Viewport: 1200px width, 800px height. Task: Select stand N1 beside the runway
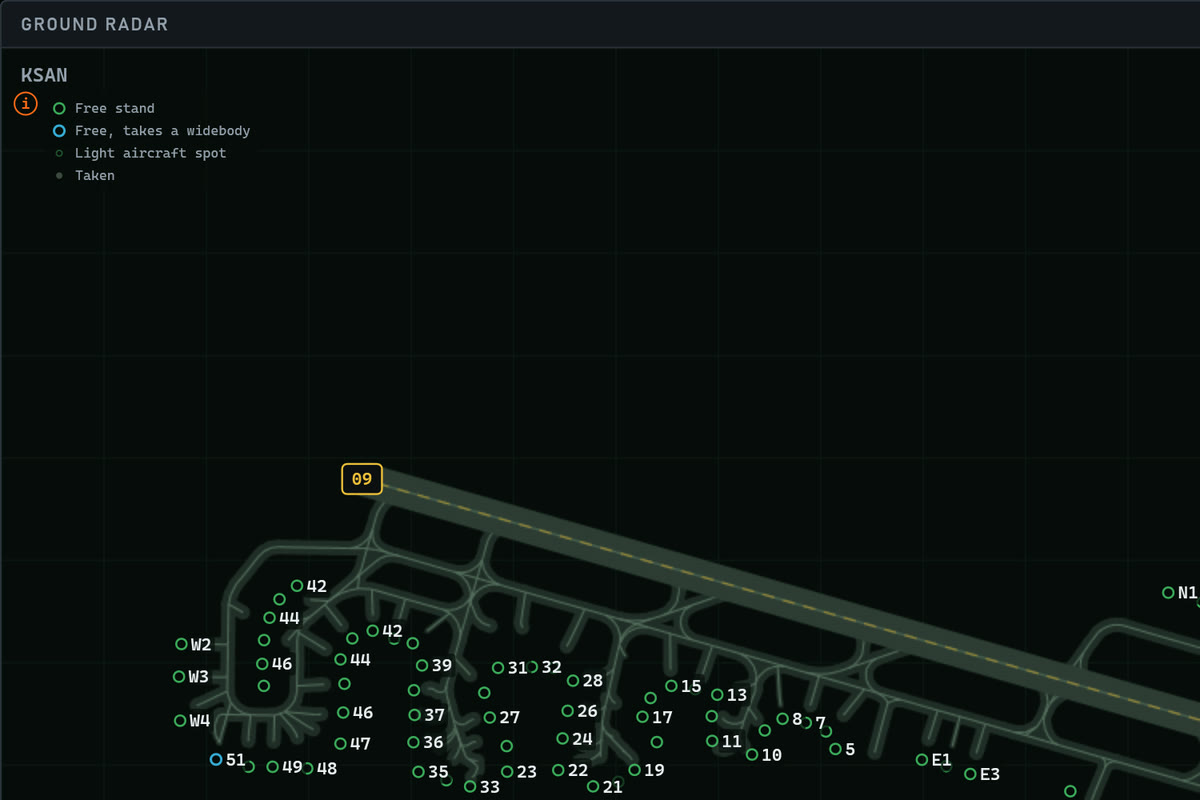pyautogui.click(x=1168, y=593)
